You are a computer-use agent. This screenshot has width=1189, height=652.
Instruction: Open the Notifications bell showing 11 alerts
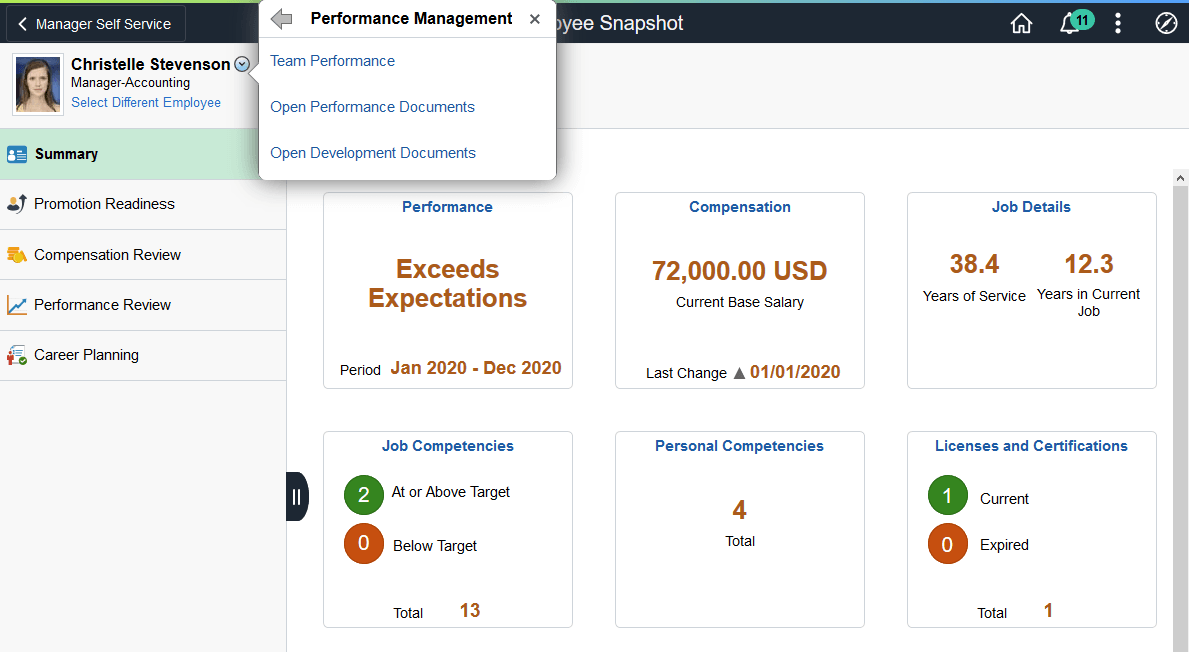point(1069,22)
